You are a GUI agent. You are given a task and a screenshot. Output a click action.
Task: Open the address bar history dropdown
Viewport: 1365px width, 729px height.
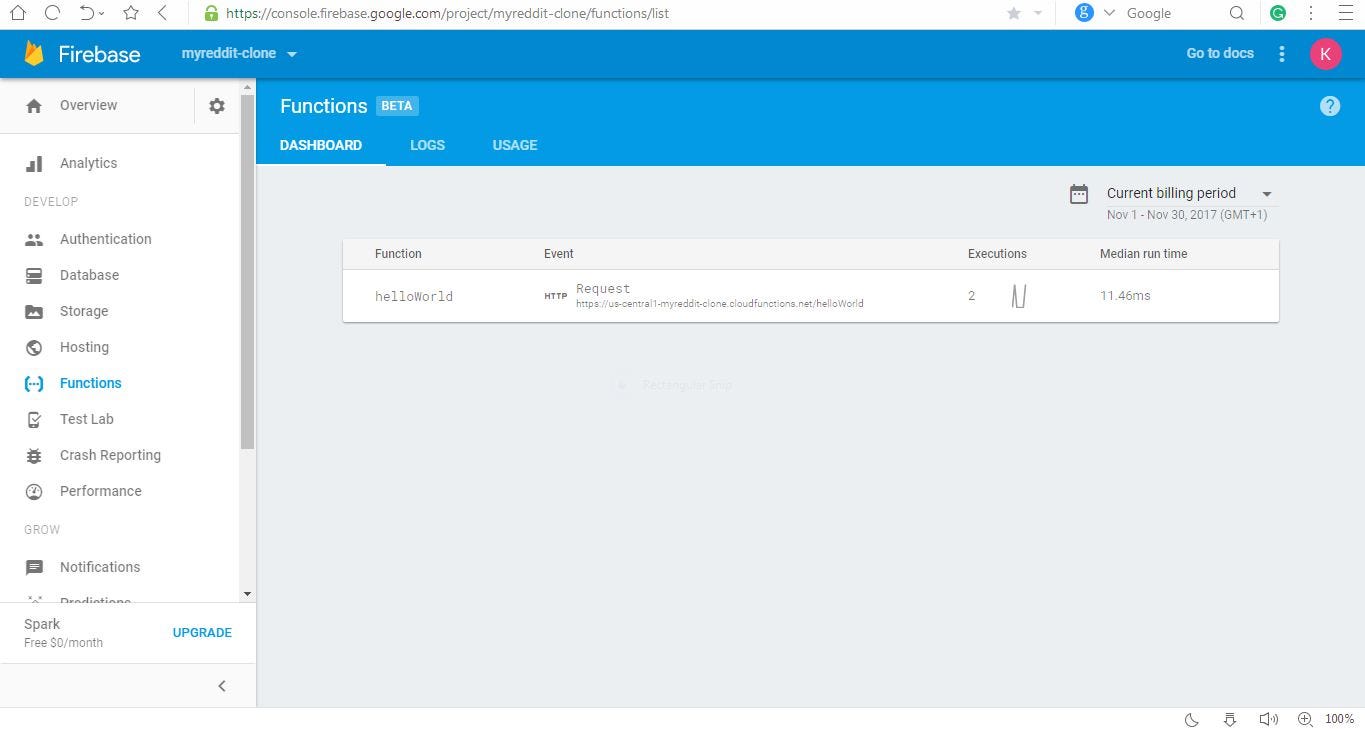1037,13
